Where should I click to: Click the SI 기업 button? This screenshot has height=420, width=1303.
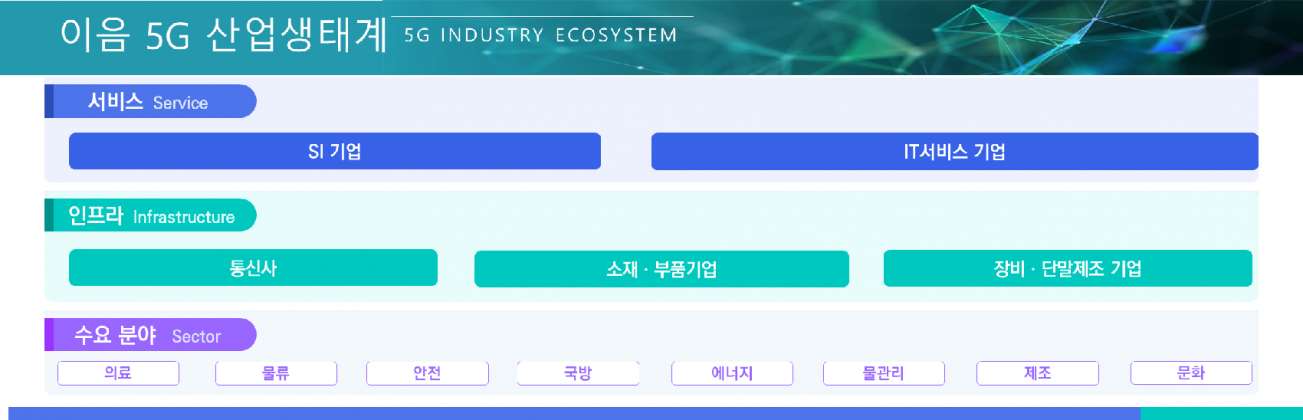(334, 152)
